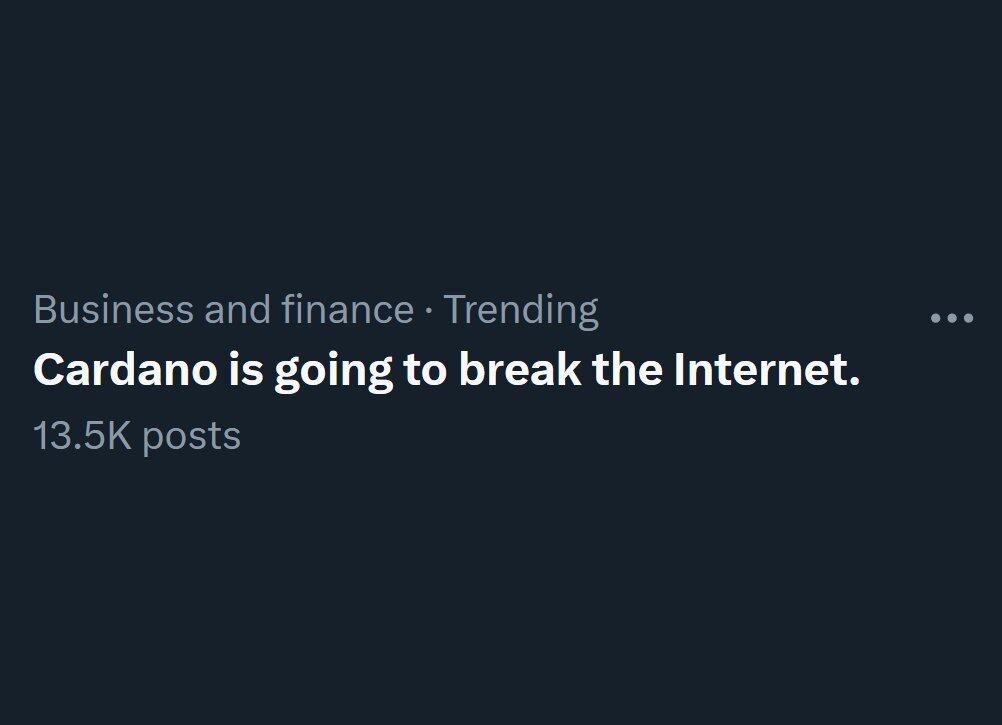Select the 'Trending' label text
1002x725 pixels.
click(x=521, y=310)
